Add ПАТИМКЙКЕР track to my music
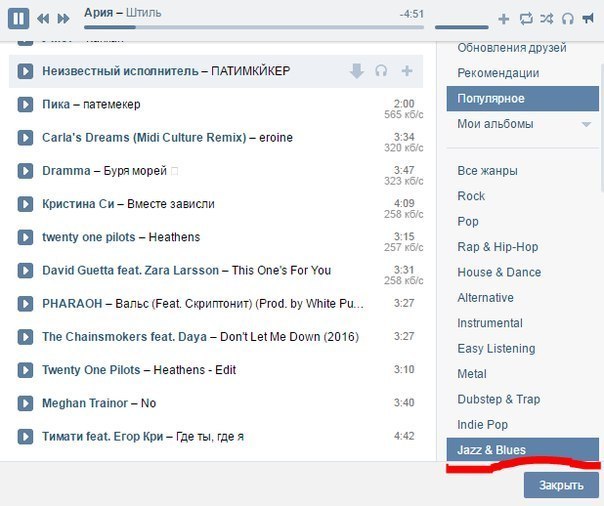 407,71
